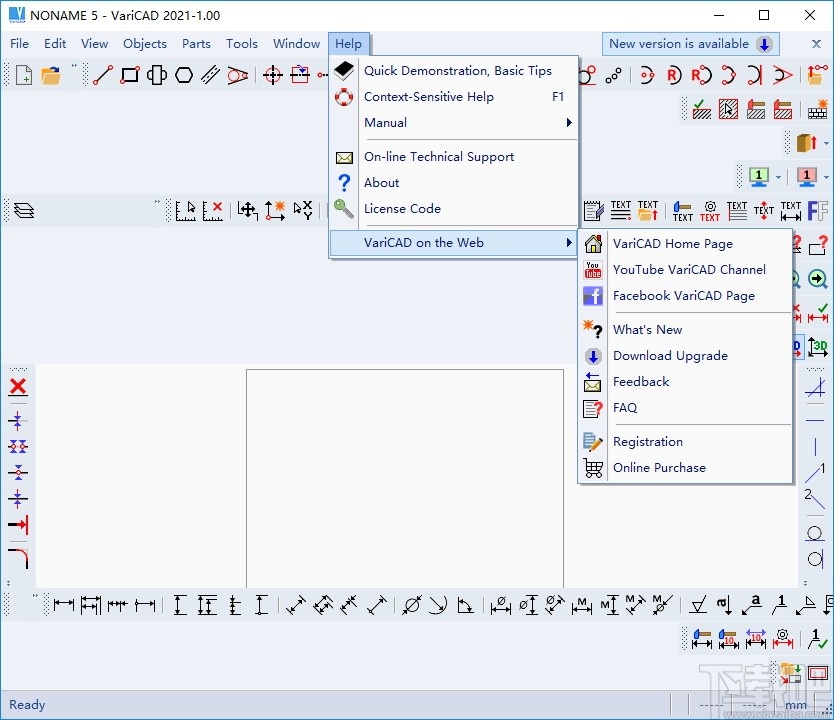The image size is (834, 720).
Task: Open Facebook VariCAD Page
Action: coord(685,296)
